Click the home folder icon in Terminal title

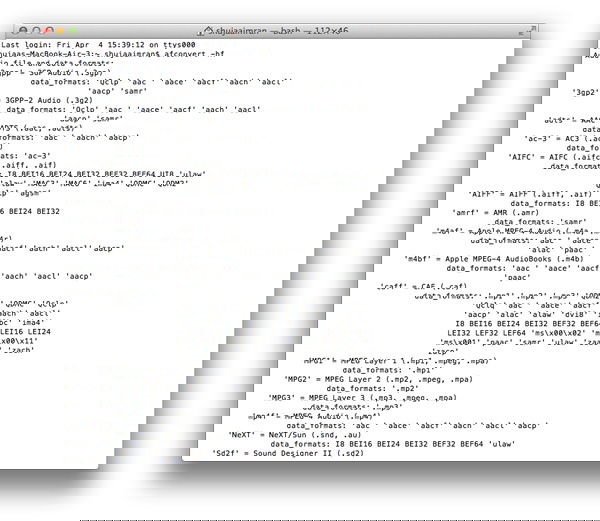(x=208, y=31)
